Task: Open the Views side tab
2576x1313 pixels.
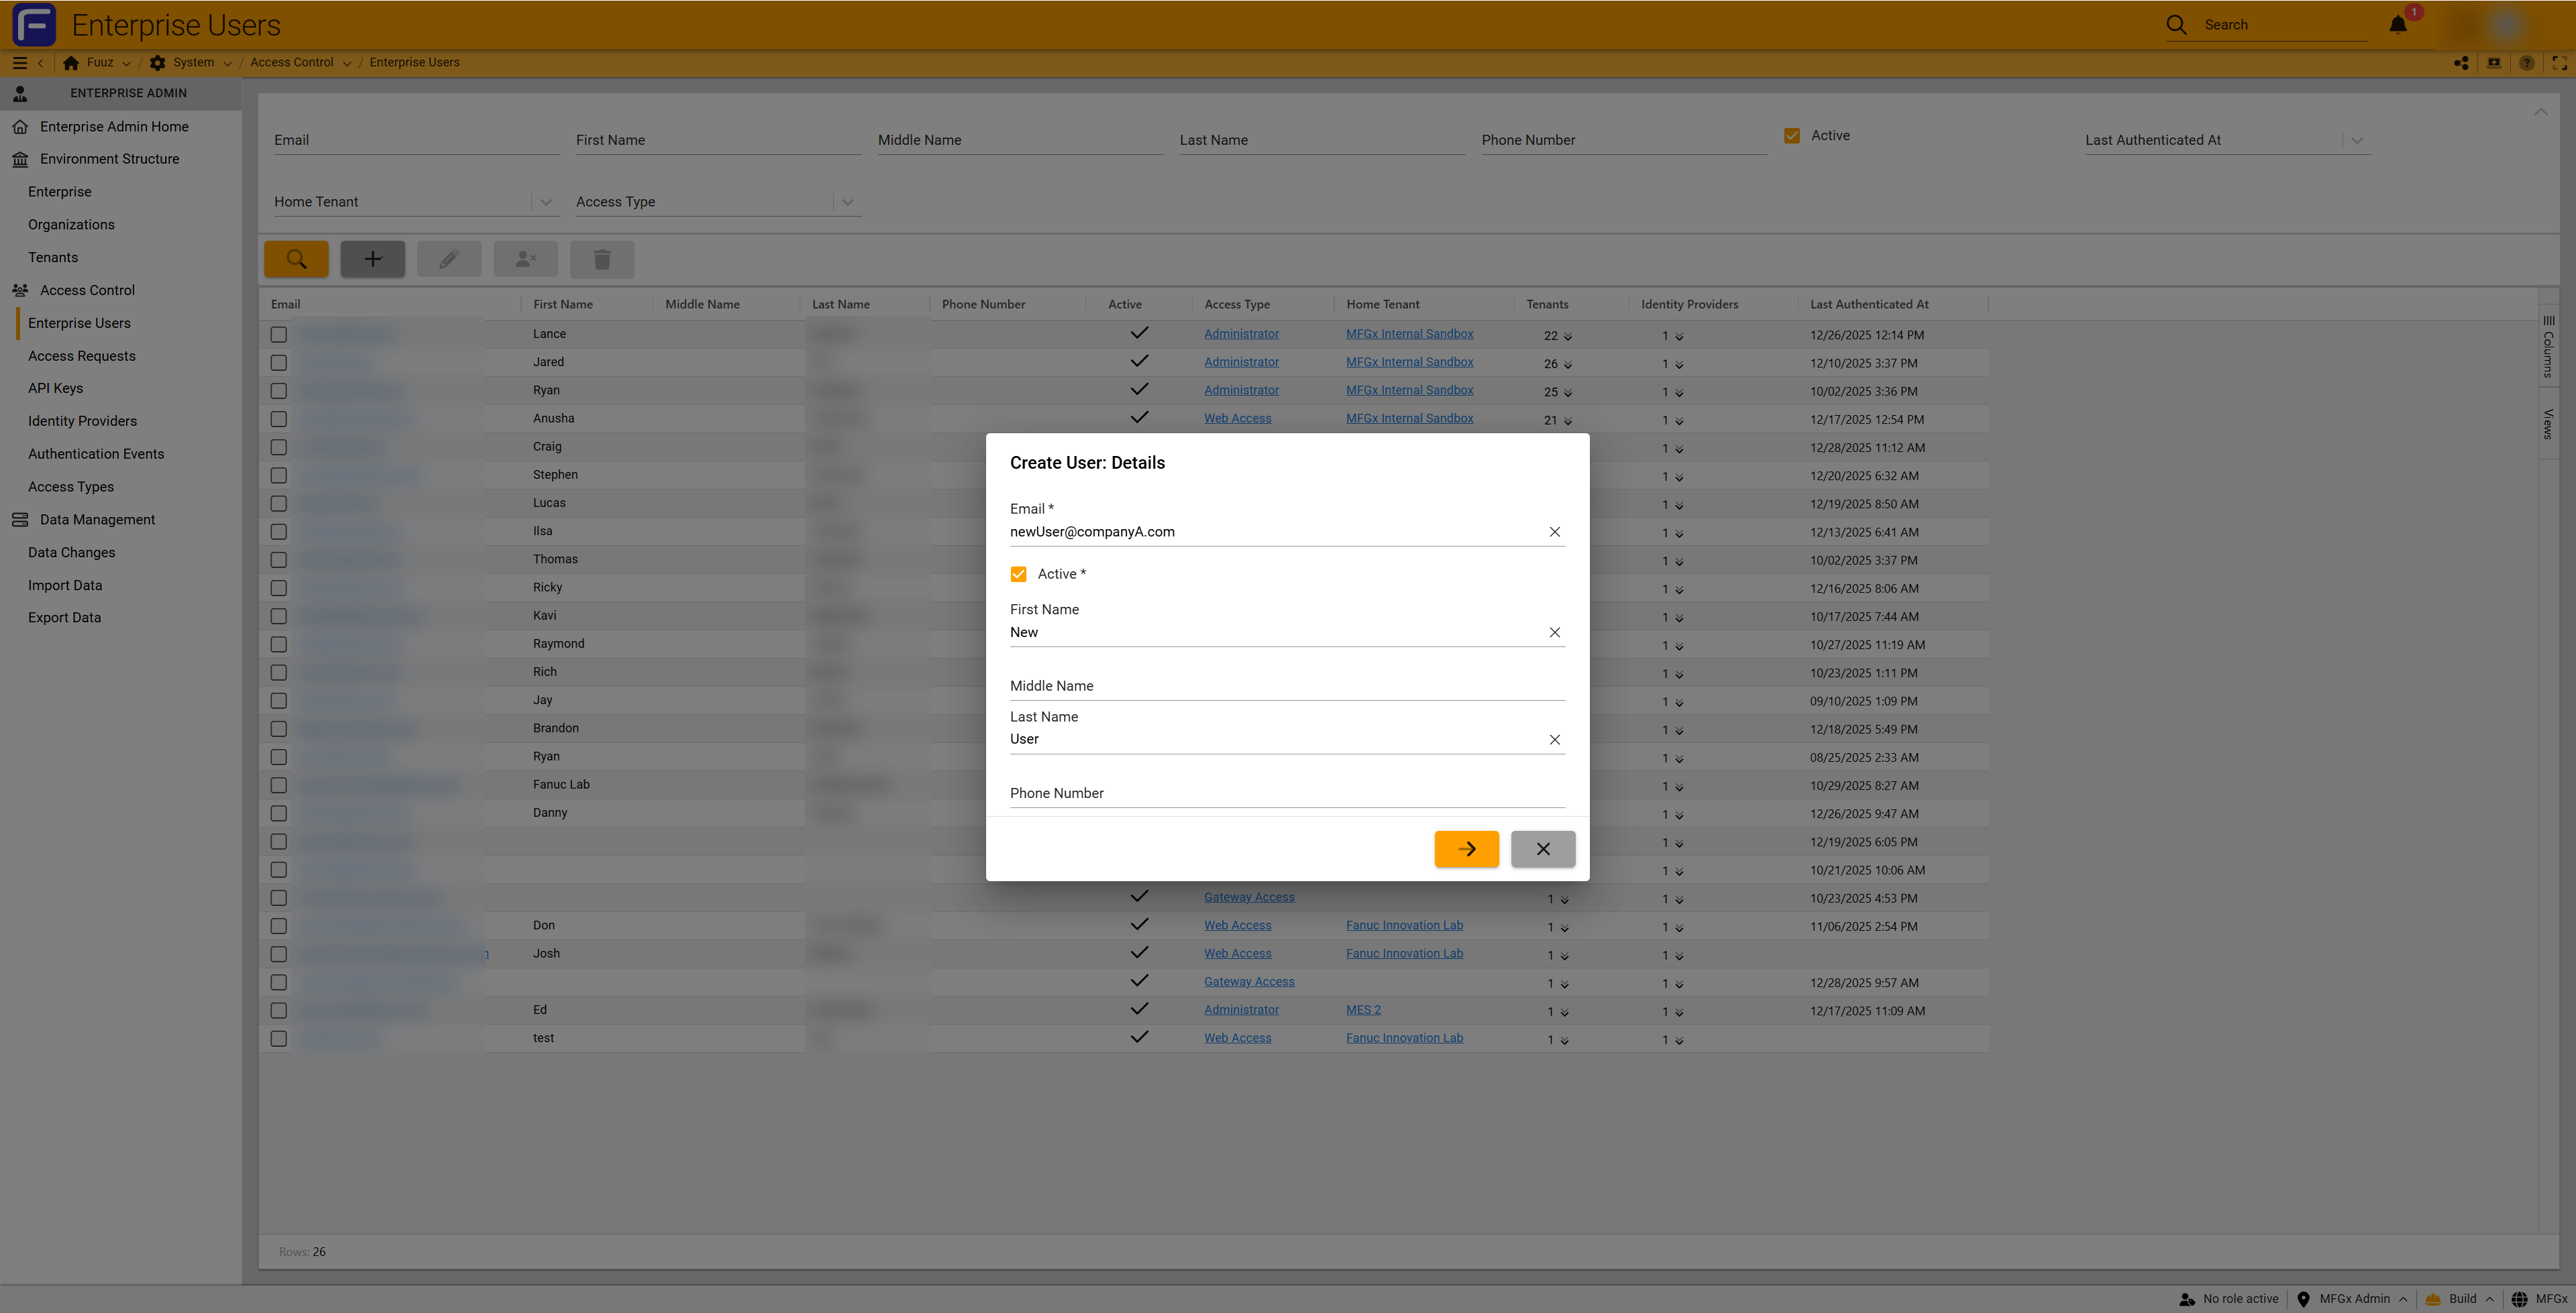Action: (2548, 424)
